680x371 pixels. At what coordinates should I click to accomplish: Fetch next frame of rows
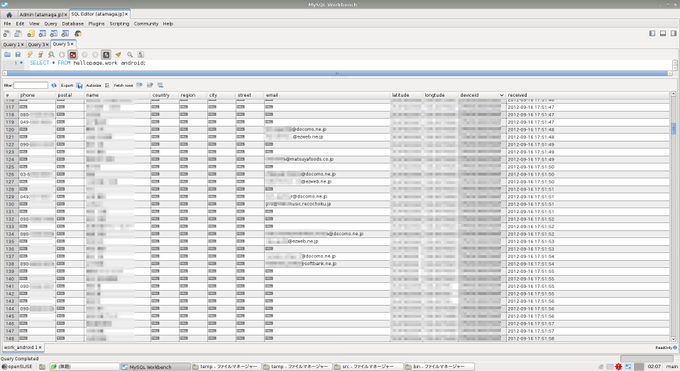tap(139, 85)
